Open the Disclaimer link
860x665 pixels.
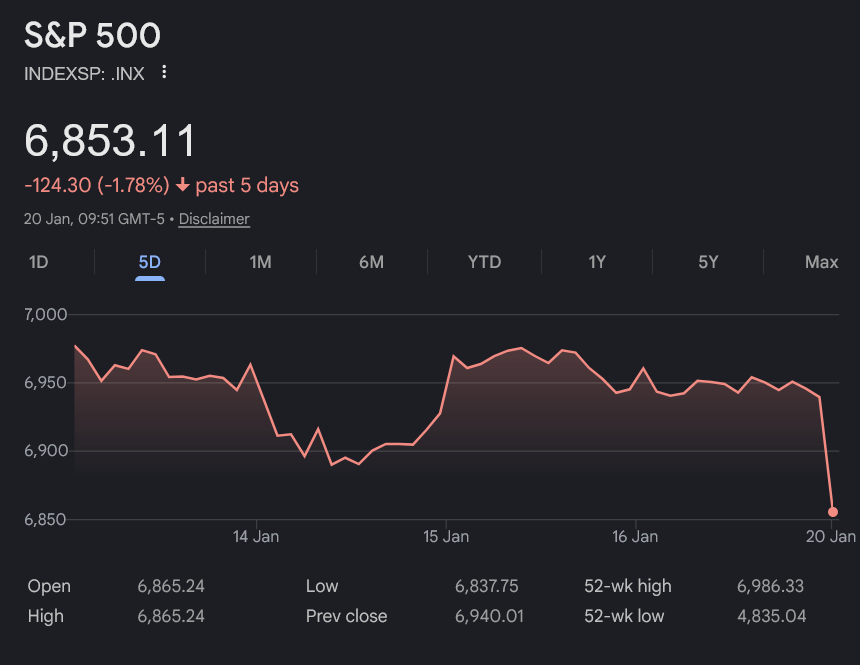214,219
